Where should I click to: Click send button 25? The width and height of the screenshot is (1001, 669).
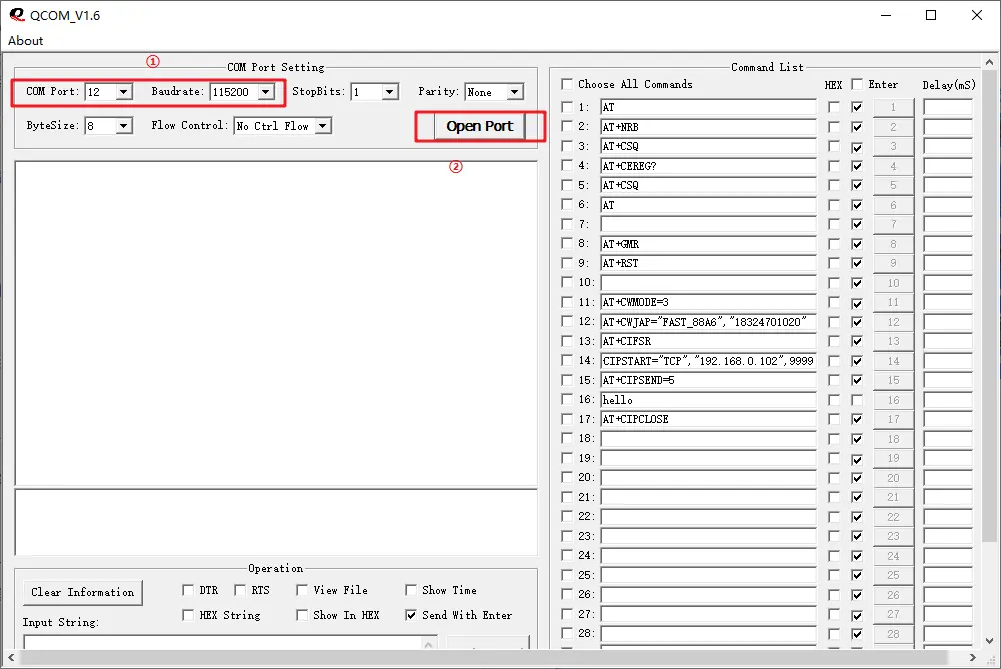(893, 575)
